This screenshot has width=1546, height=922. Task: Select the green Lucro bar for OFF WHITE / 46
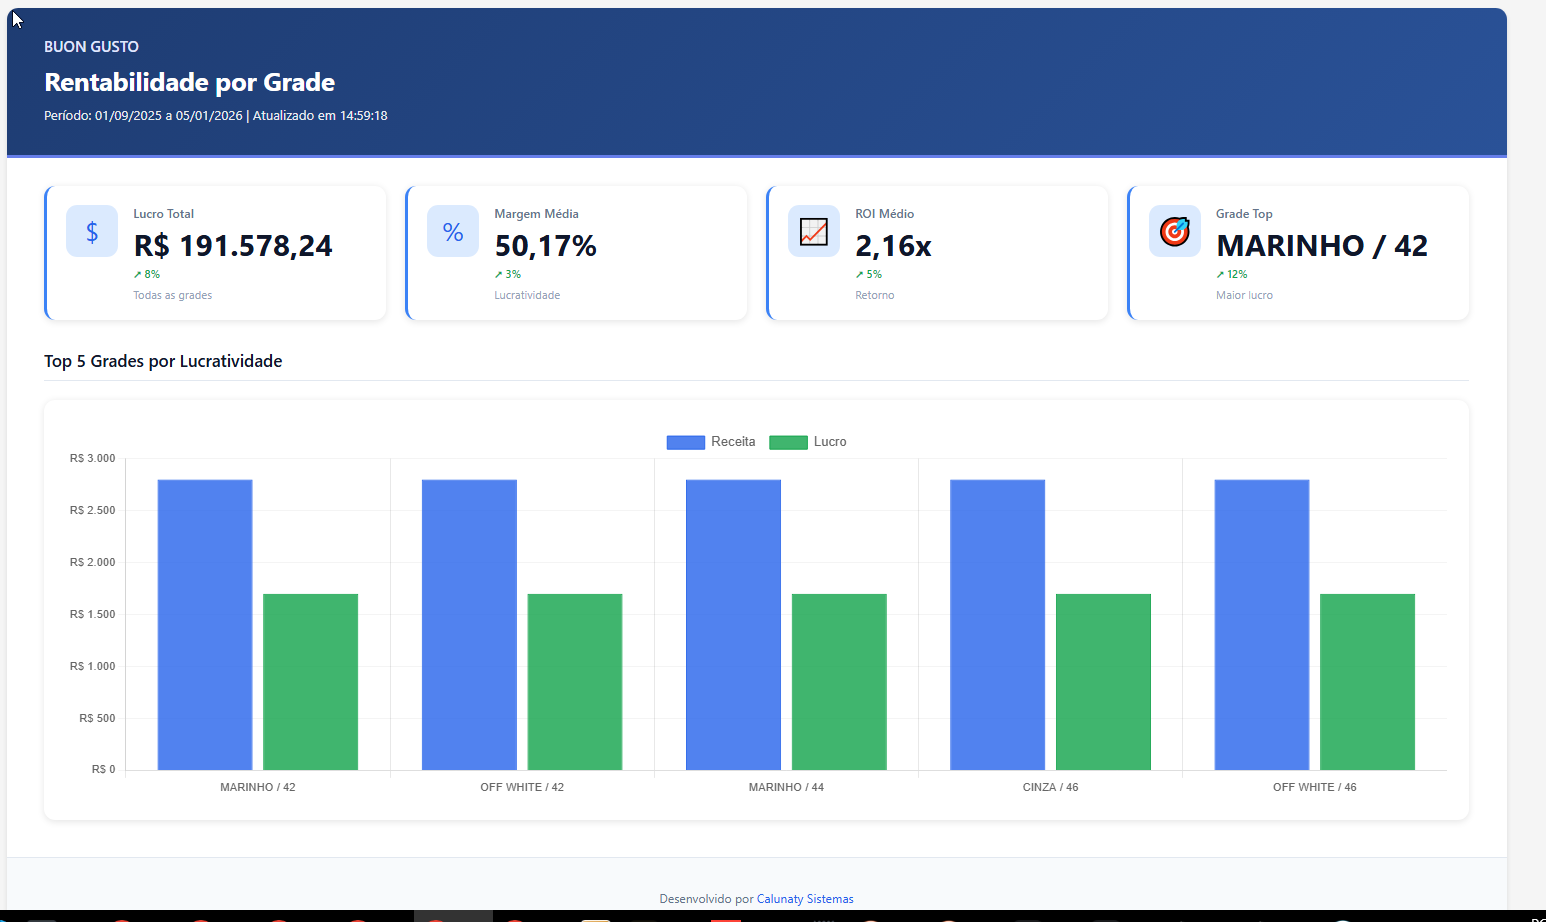[1367, 682]
